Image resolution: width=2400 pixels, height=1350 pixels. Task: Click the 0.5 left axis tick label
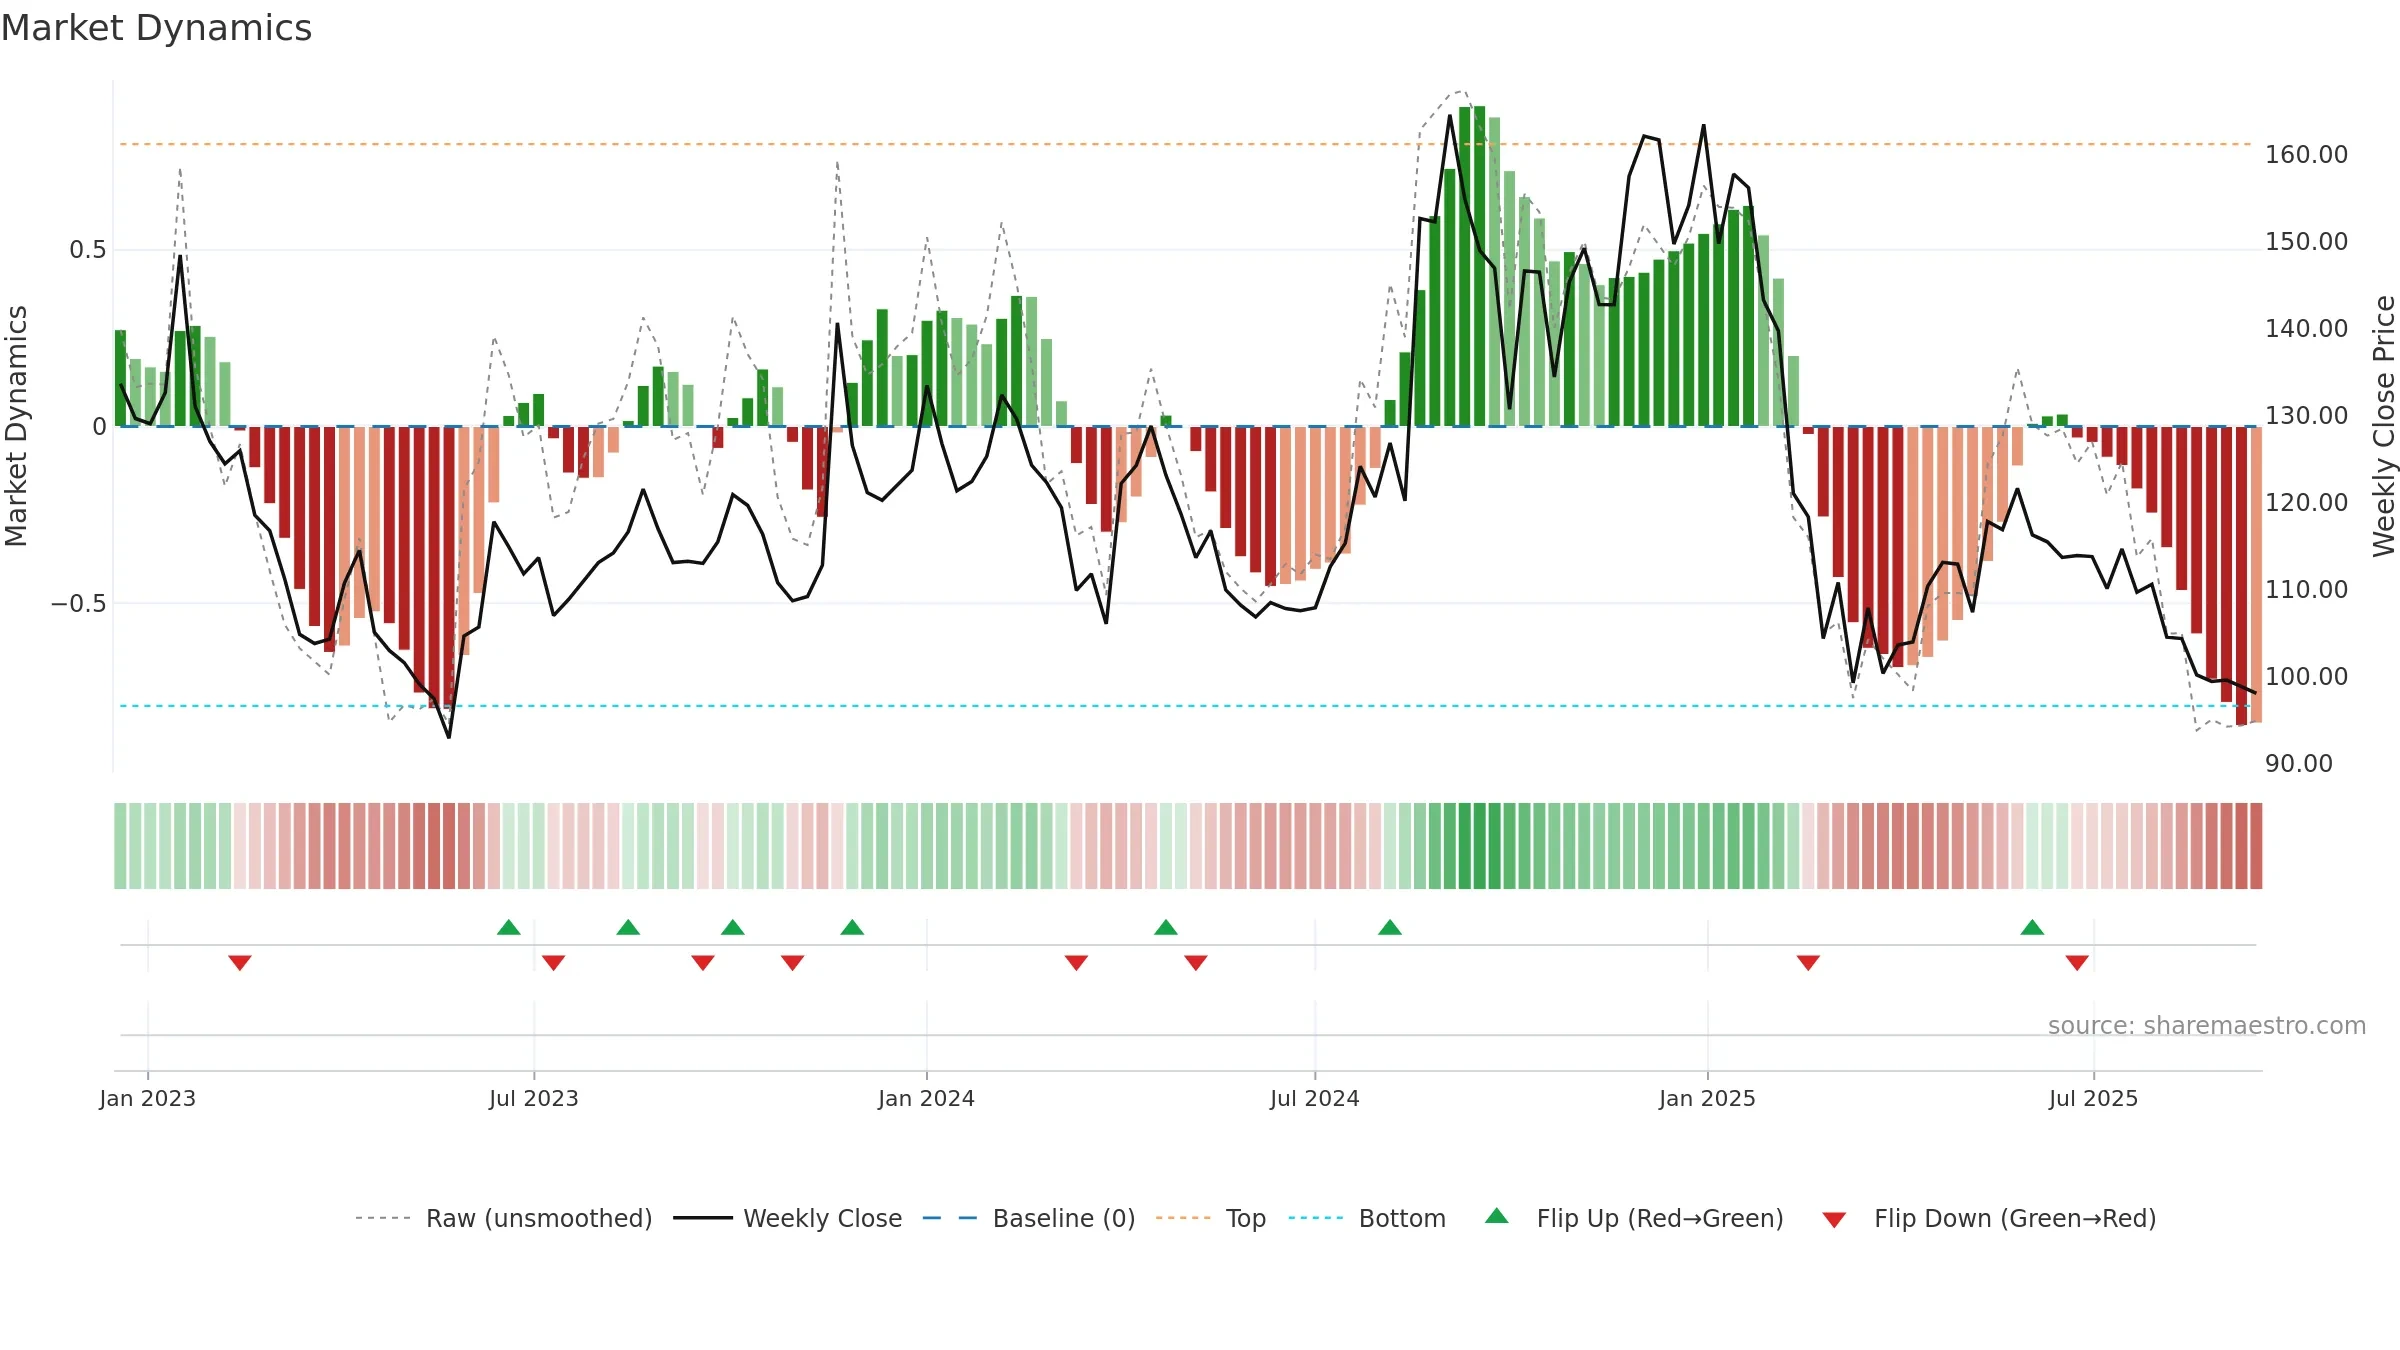[88, 249]
